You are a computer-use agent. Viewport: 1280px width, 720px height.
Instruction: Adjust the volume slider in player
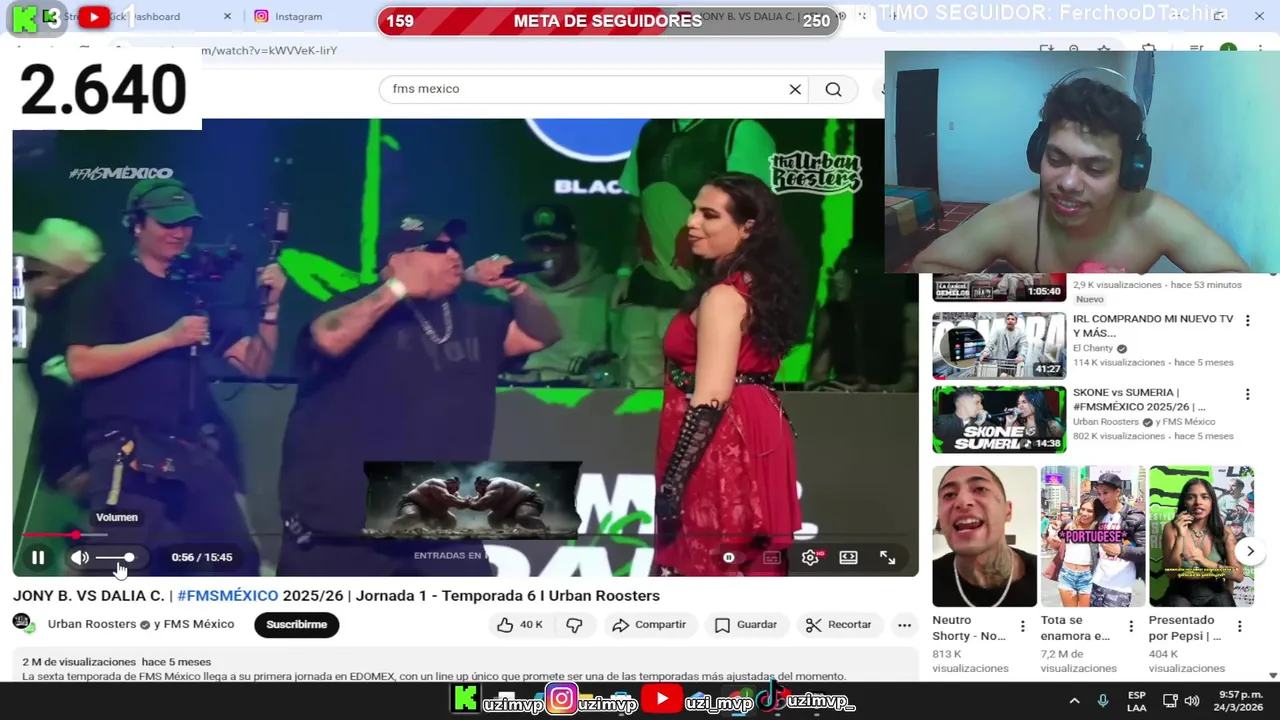point(115,557)
